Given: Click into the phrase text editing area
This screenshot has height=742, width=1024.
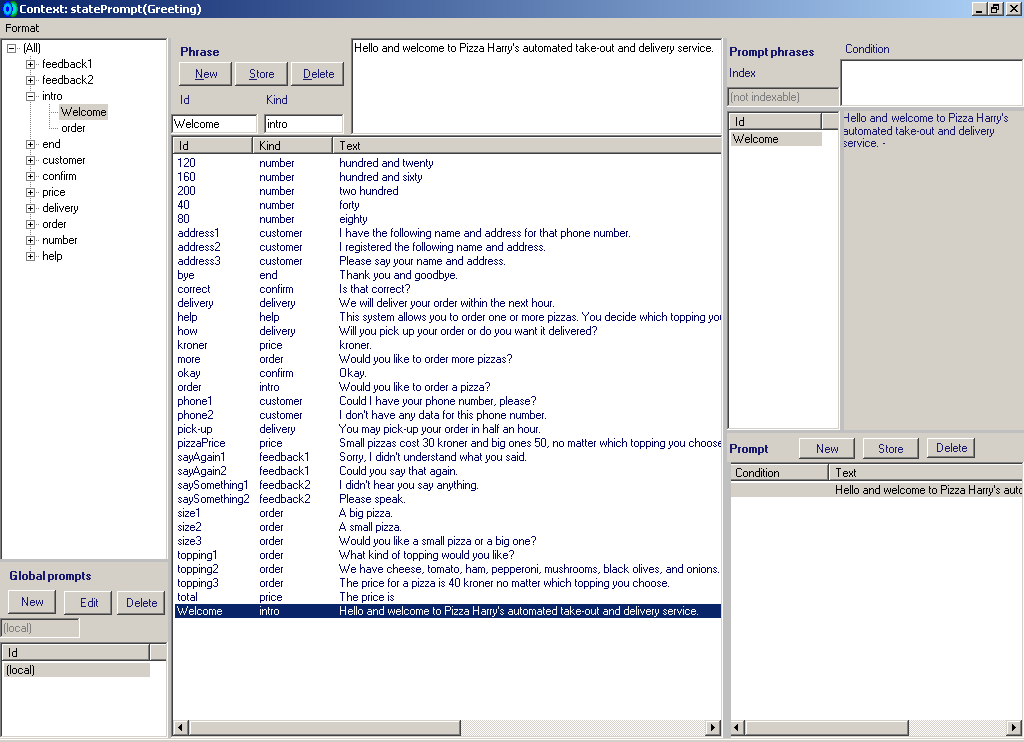Looking at the screenshot, I should (536, 86).
